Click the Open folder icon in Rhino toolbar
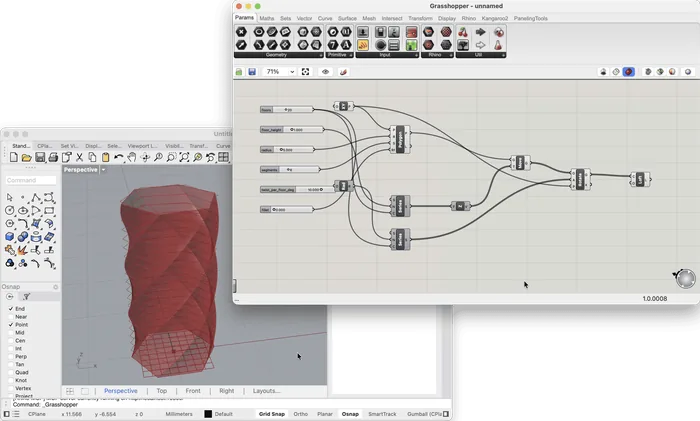 (26, 157)
